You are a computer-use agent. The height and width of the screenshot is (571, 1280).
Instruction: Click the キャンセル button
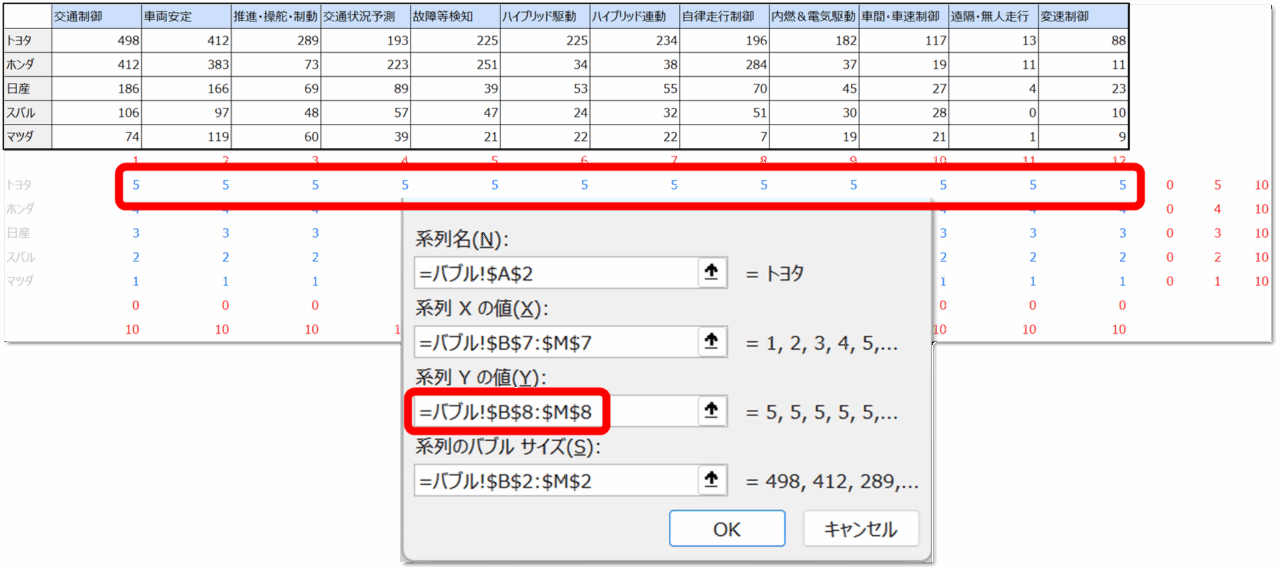[860, 529]
